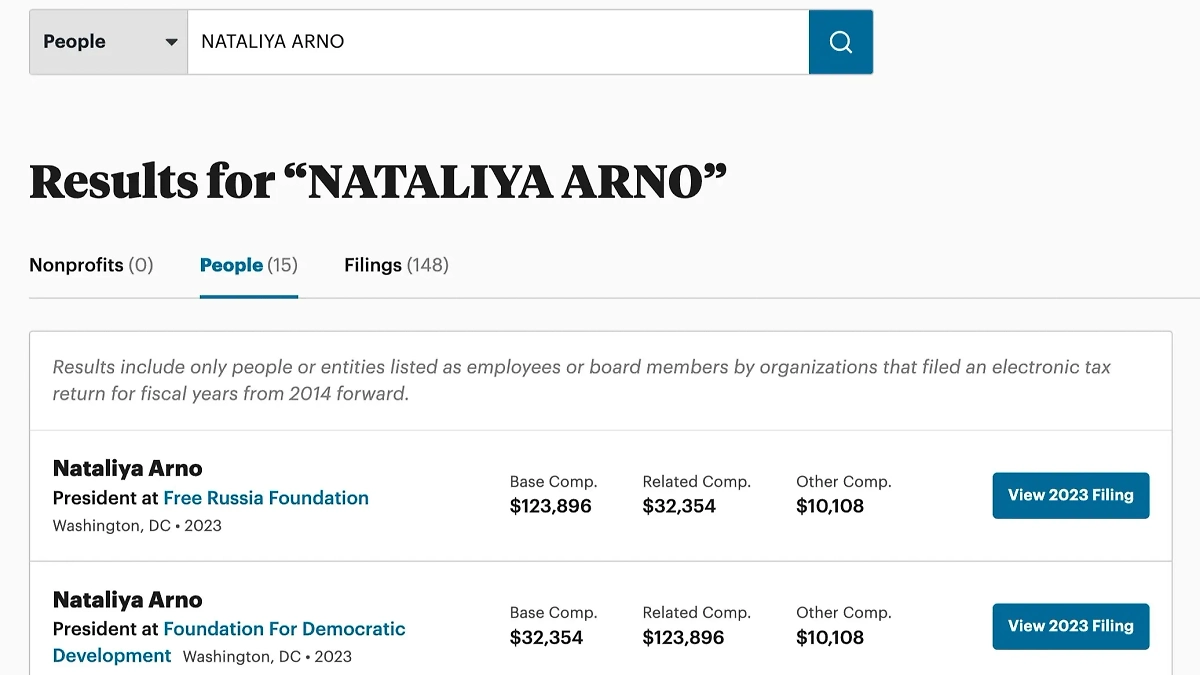The height and width of the screenshot is (675, 1200).
Task: Open the Free Russia Foundation link
Action: click(266, 498)
